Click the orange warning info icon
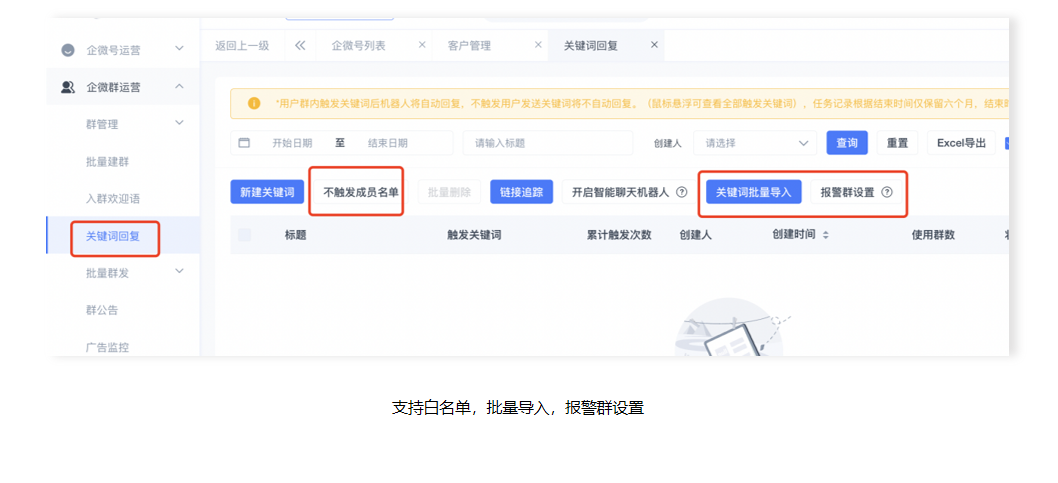Image resolution: width=1058 pixels, height=483 pixels. click(254, 104)
